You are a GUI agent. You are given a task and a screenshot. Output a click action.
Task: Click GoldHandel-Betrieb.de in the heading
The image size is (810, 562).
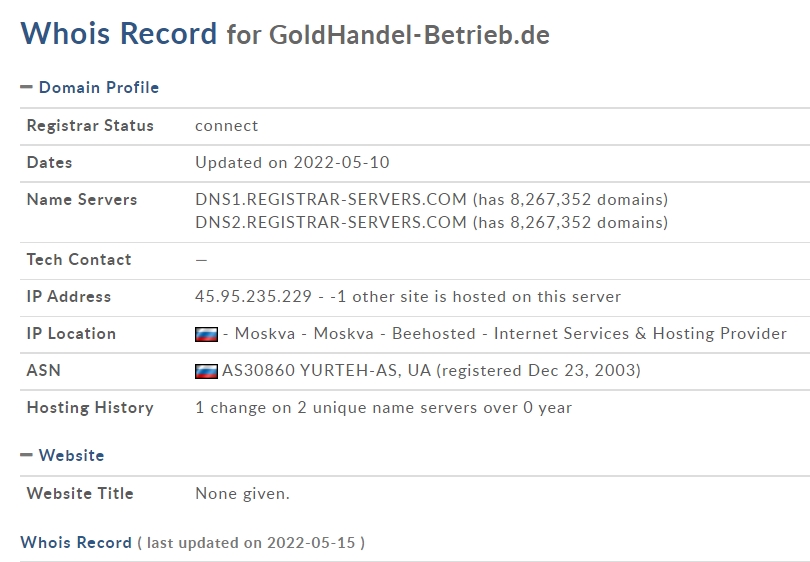point(409,35)
